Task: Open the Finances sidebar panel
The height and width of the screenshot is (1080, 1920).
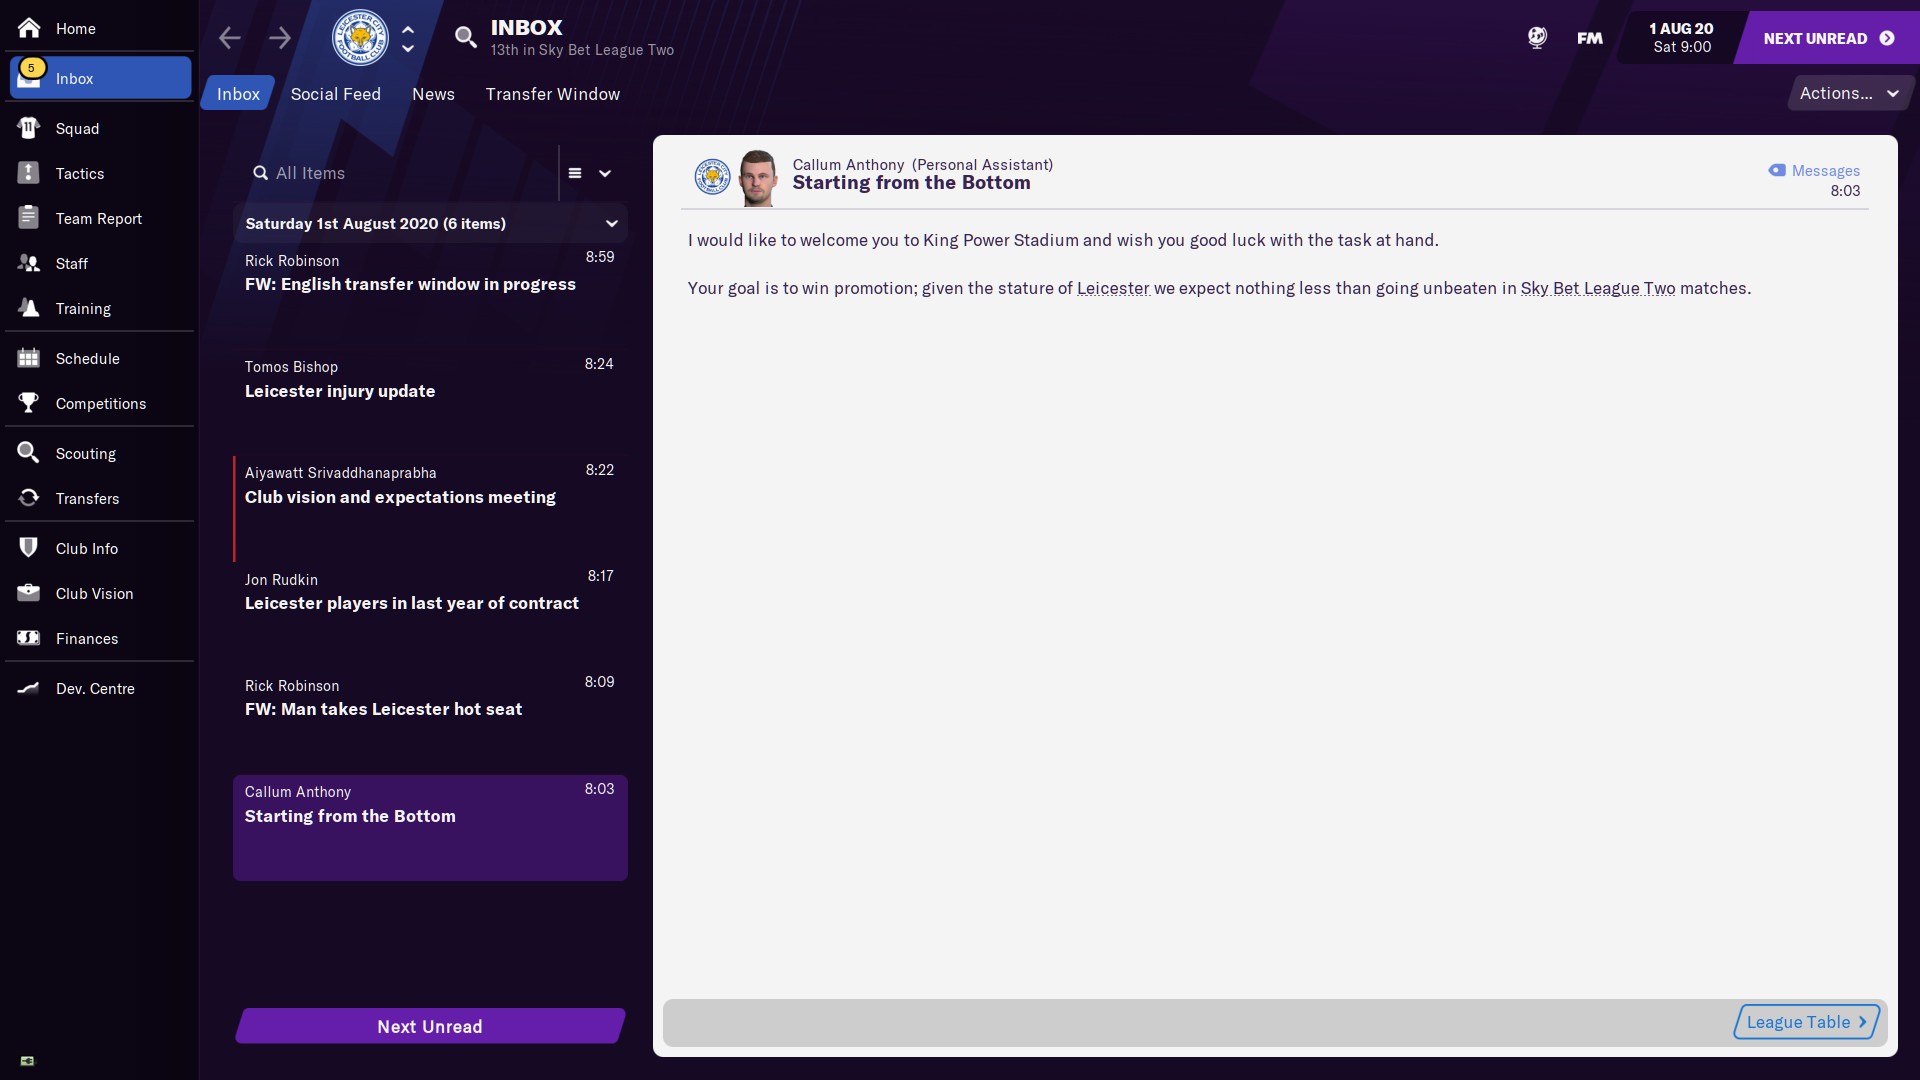Action: tap(84, 638)
